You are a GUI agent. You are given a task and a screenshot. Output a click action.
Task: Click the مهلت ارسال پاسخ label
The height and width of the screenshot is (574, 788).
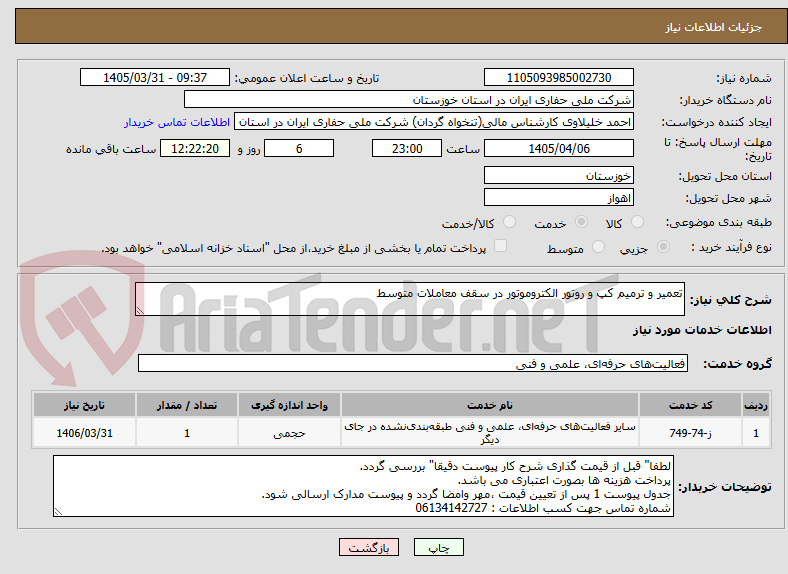pos(718,149)
